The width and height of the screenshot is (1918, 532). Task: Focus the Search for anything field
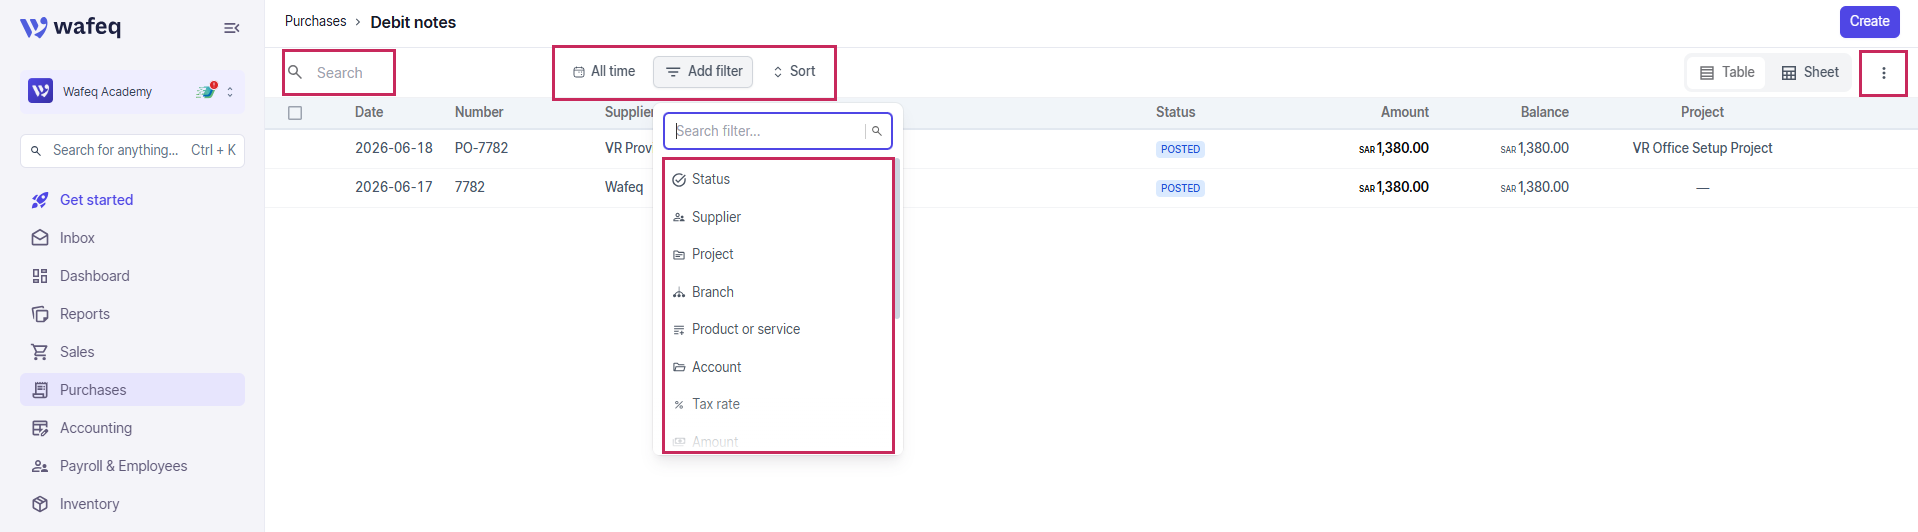pos(132,150)
